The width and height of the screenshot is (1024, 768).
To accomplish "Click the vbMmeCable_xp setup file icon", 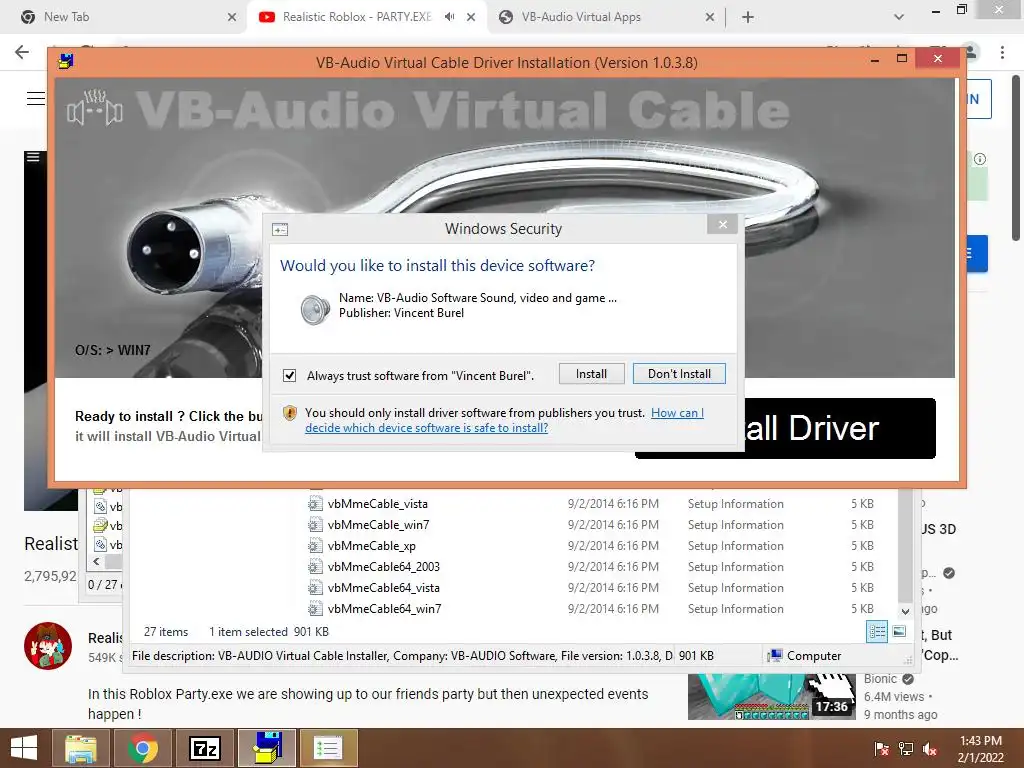I will tap(315, 545).
